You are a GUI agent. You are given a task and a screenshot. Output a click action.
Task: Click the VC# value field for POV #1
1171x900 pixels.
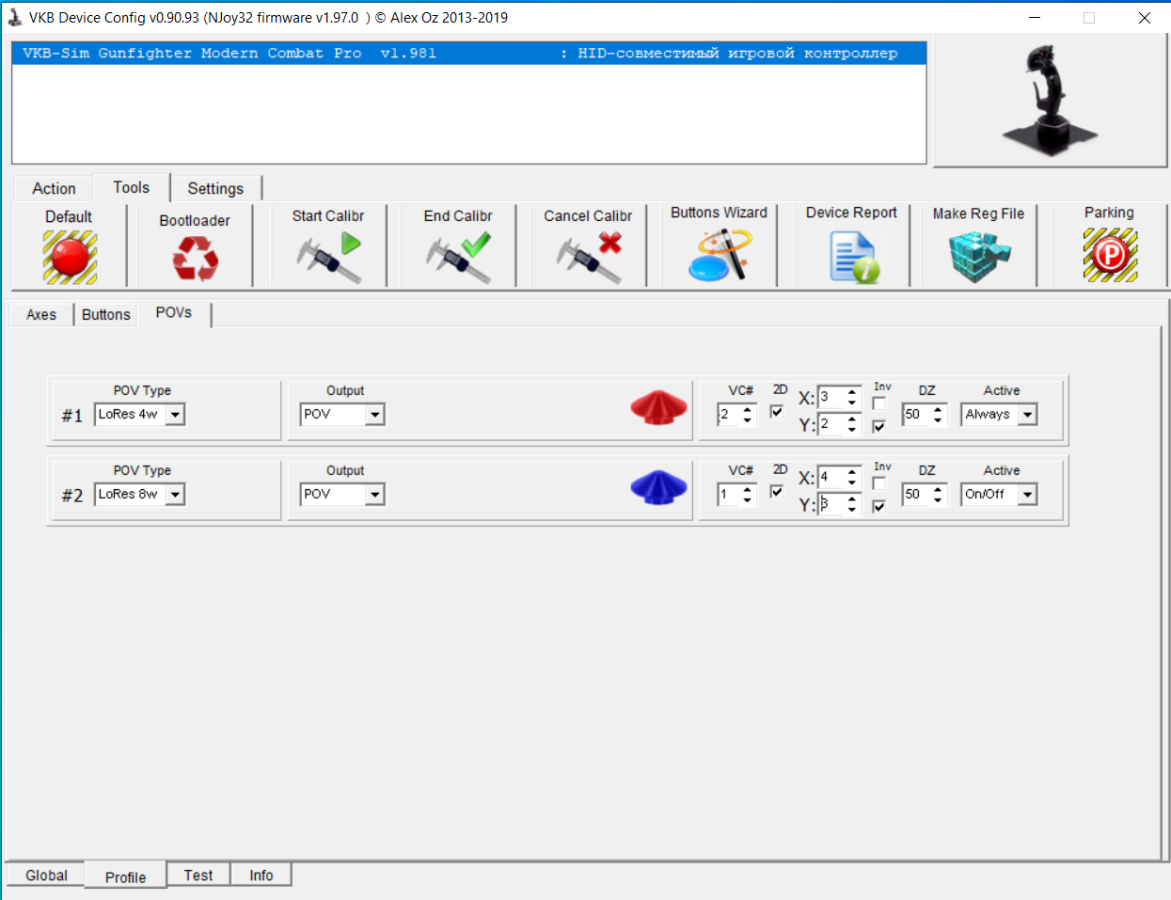click(729, 415)
